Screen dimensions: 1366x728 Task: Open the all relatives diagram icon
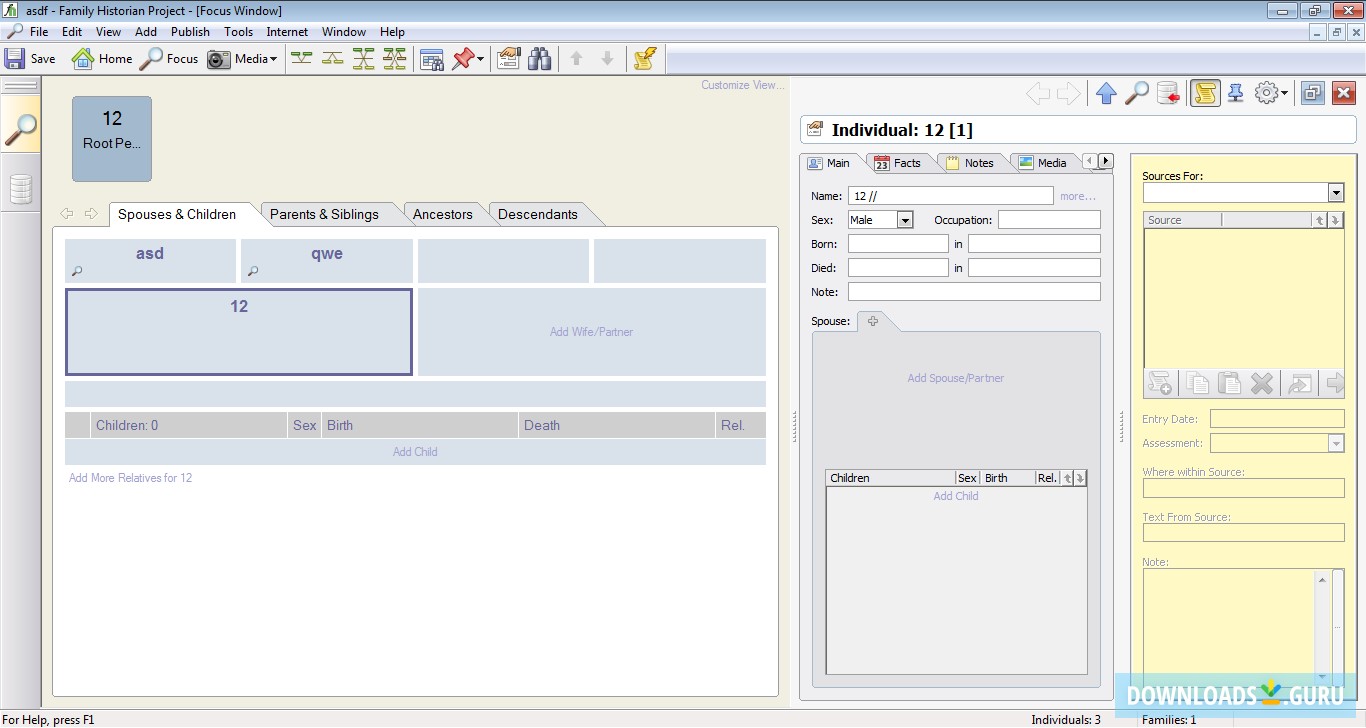point(395,59)
